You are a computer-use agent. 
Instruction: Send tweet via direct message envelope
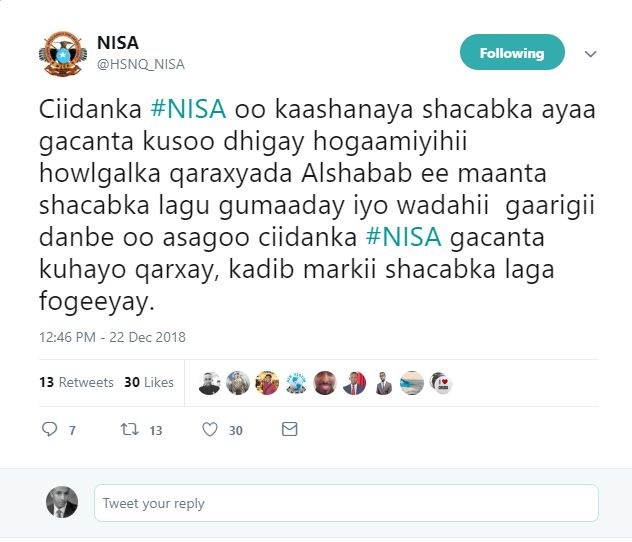[x=289, y=429]
